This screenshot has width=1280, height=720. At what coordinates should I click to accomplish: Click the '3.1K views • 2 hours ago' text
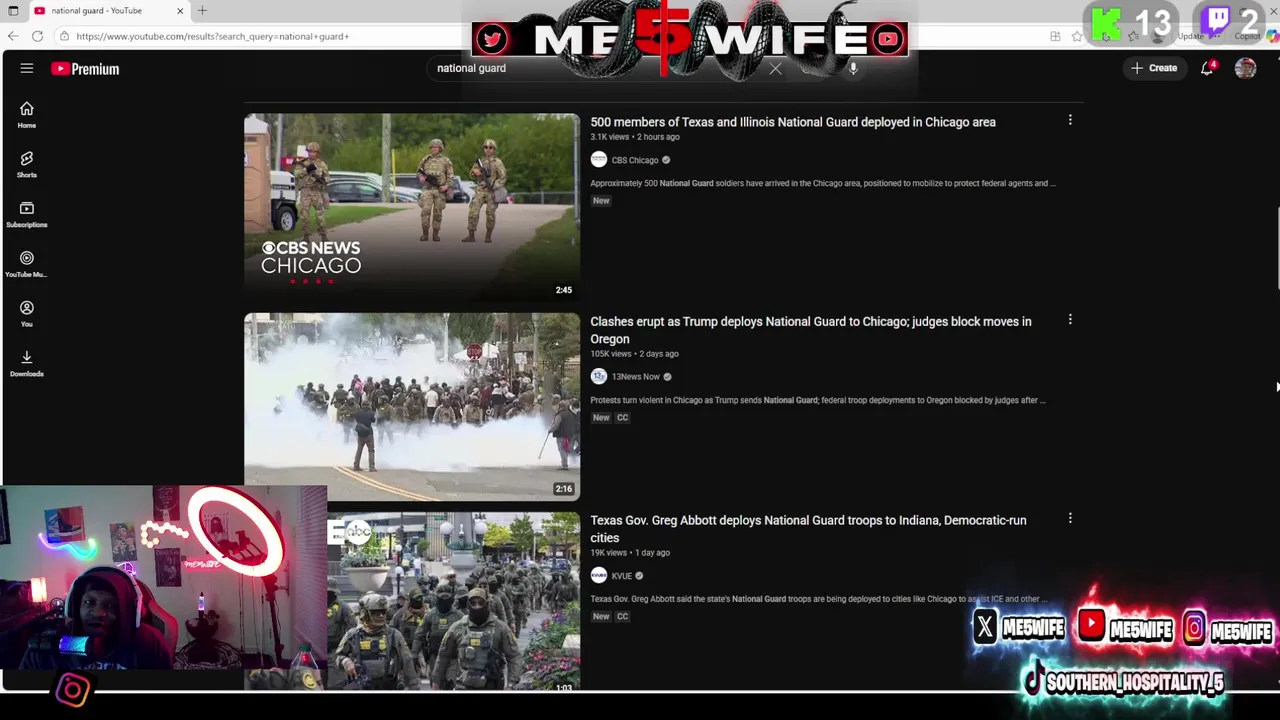[635, 137]
